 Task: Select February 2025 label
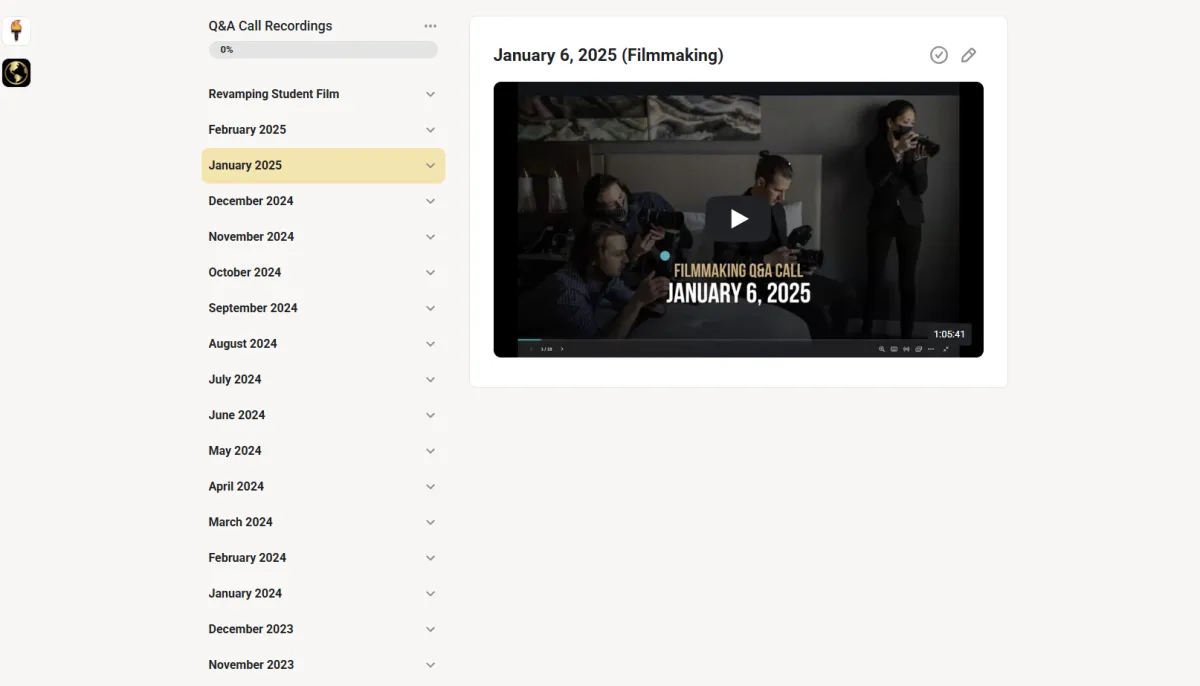coord(247,130)
